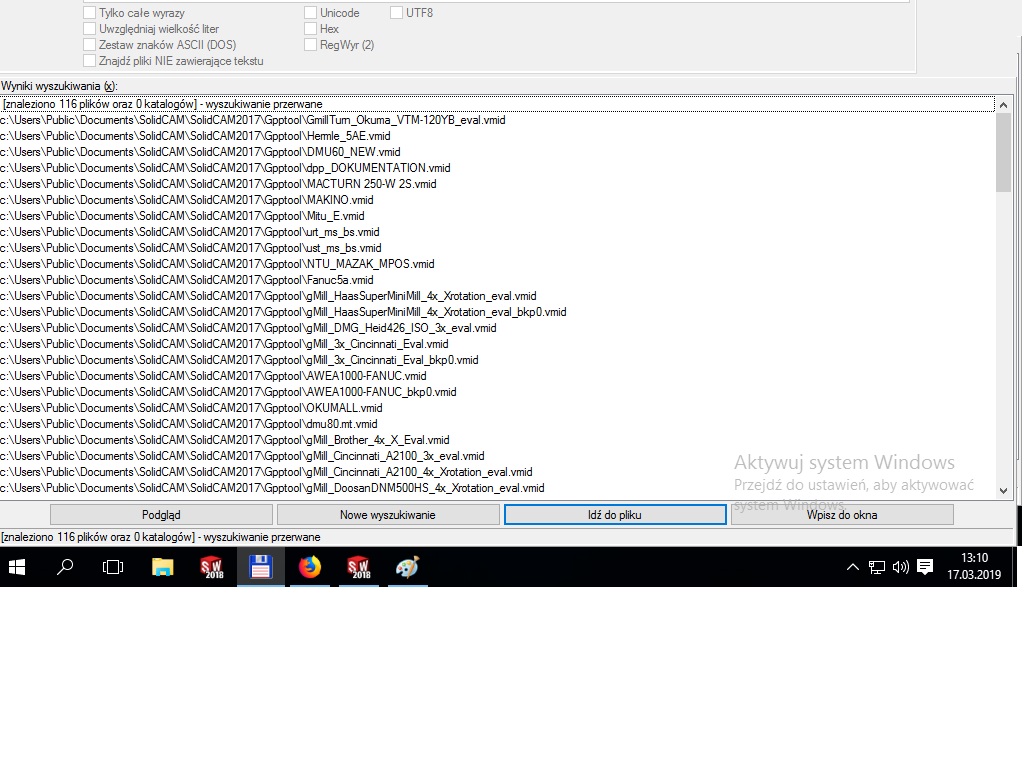Launch File Explorer from the taskbar
Screen dimensions: 1024x768
pos(163,567)
